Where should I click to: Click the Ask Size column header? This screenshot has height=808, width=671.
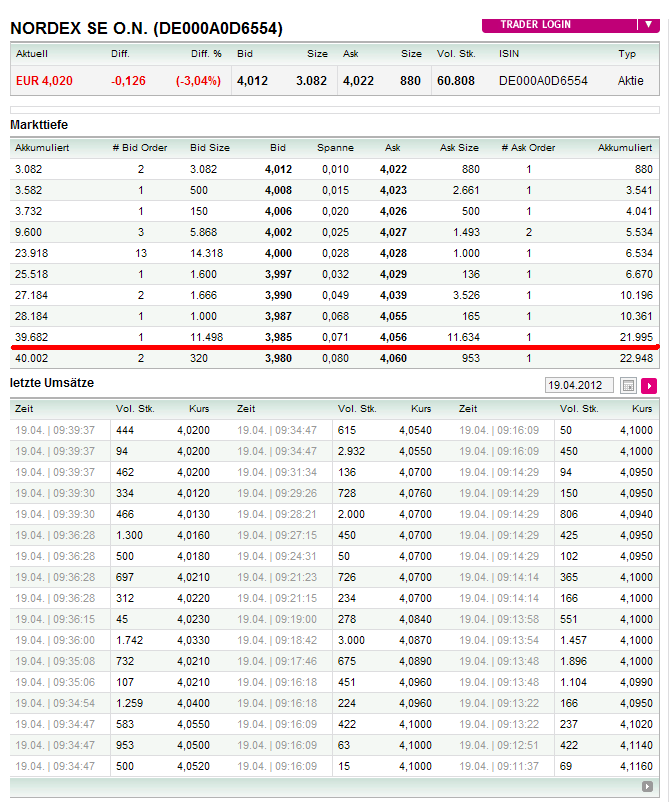pos(459,148)
